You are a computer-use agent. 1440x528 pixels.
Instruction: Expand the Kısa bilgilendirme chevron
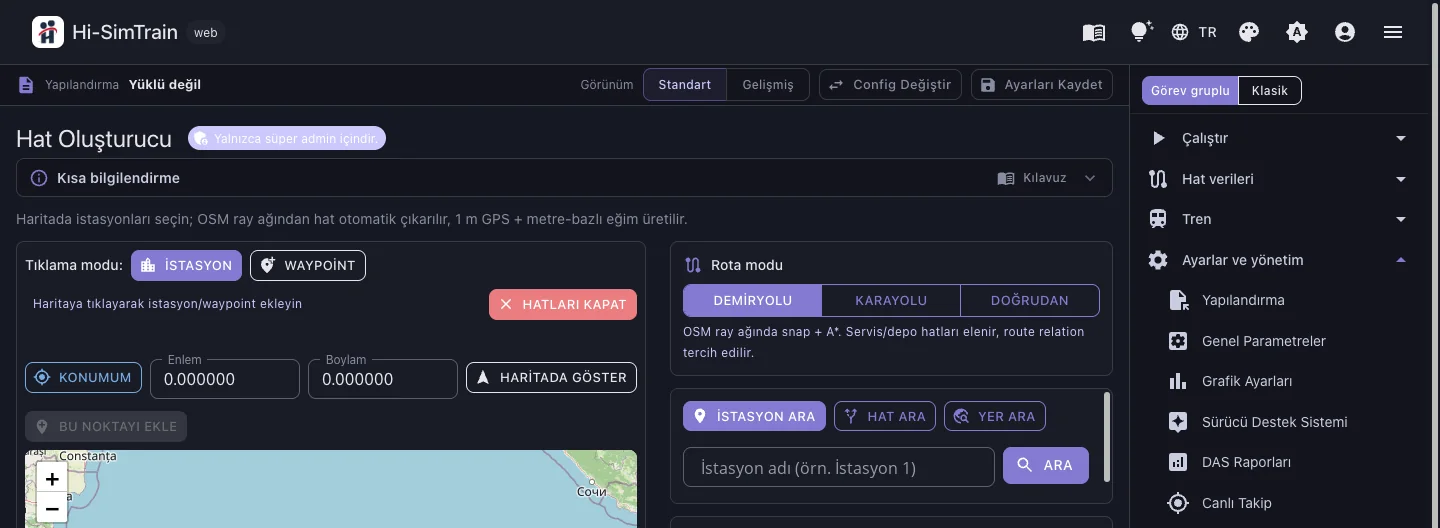(1090, 178)
